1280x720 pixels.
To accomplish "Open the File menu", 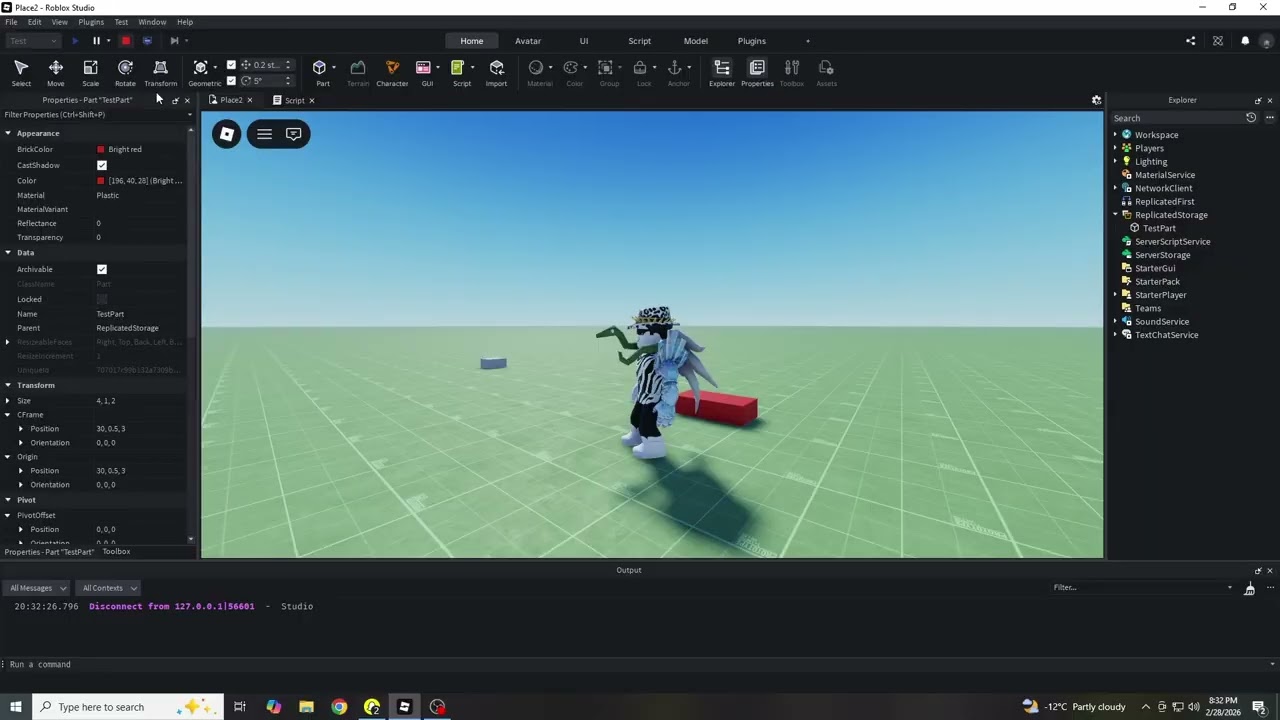I will (11, 22).
